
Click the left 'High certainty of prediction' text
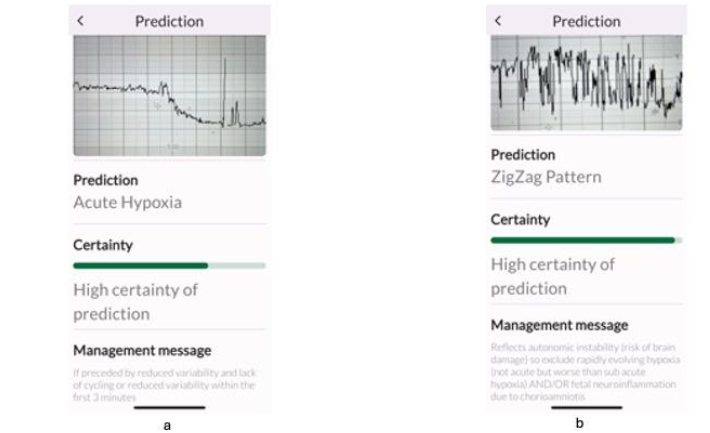tap(135, 301)
